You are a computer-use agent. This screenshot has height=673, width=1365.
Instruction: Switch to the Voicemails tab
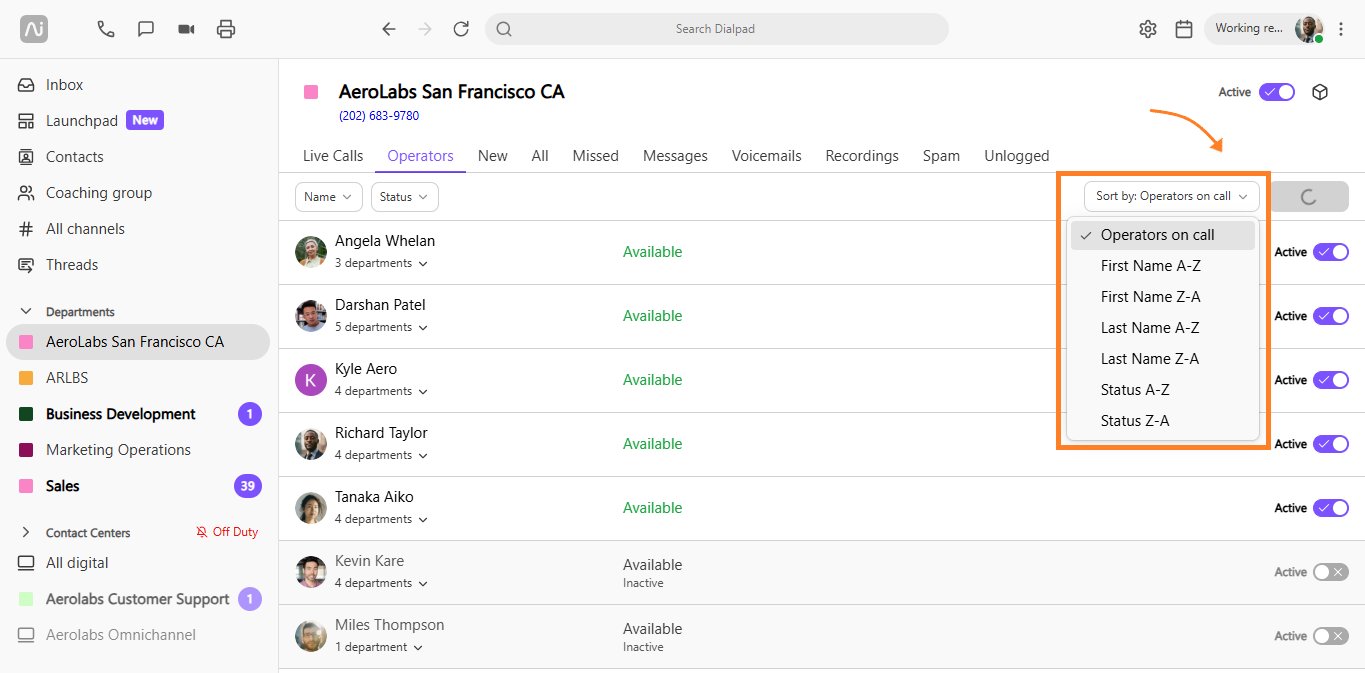(766, 156)
